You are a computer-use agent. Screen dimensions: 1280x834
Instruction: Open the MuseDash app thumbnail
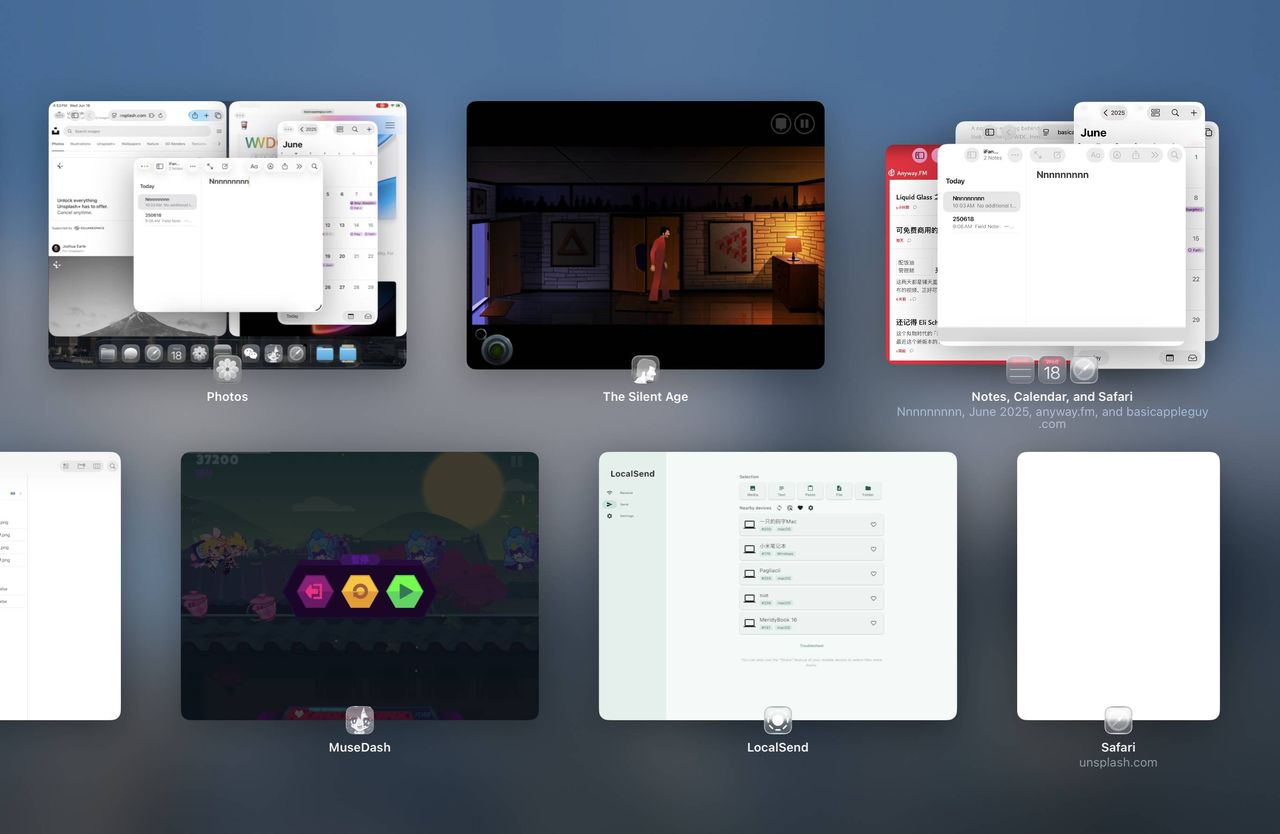tap(359, 585)
